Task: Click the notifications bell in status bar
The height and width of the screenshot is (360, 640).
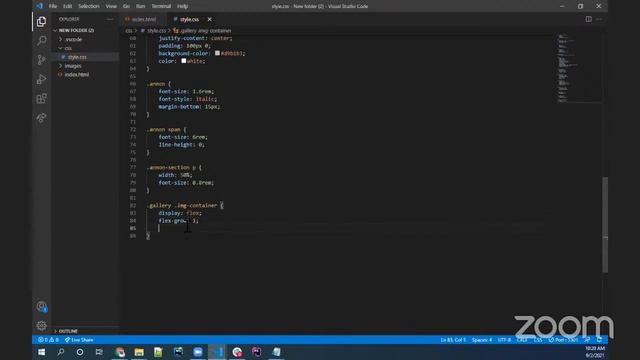Action: pyautogui.click(x=599, y=340)
